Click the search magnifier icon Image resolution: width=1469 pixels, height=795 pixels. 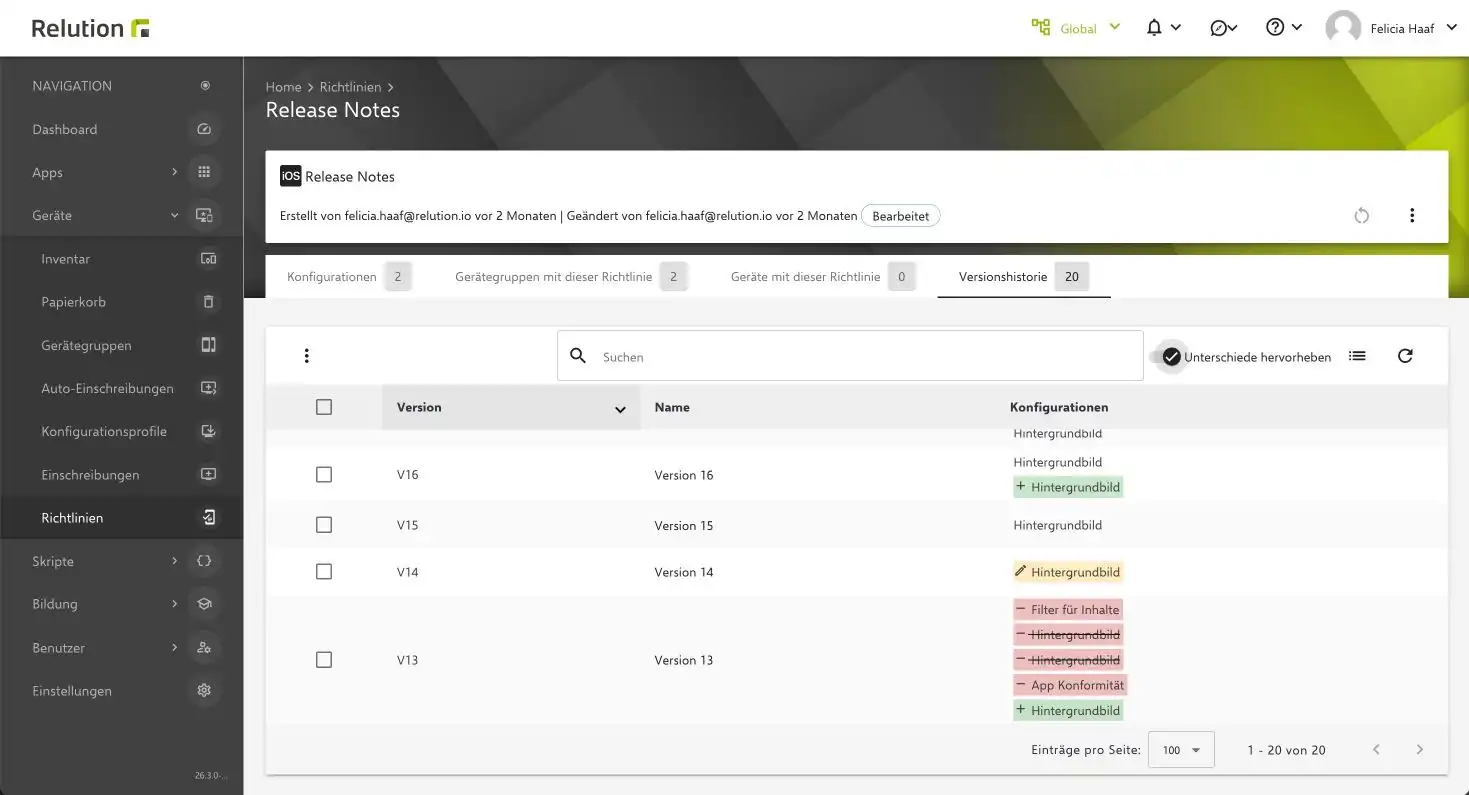(x=578, y=356)
